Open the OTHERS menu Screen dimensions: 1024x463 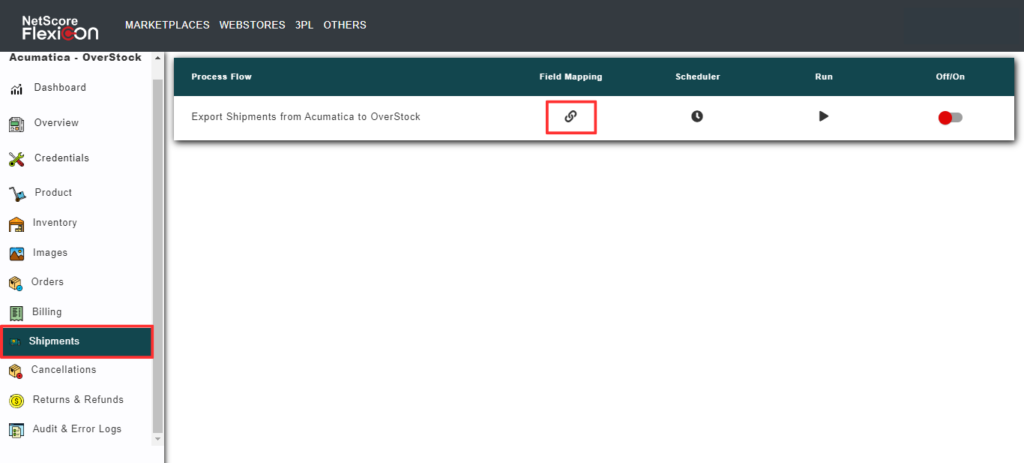point(345,25)
